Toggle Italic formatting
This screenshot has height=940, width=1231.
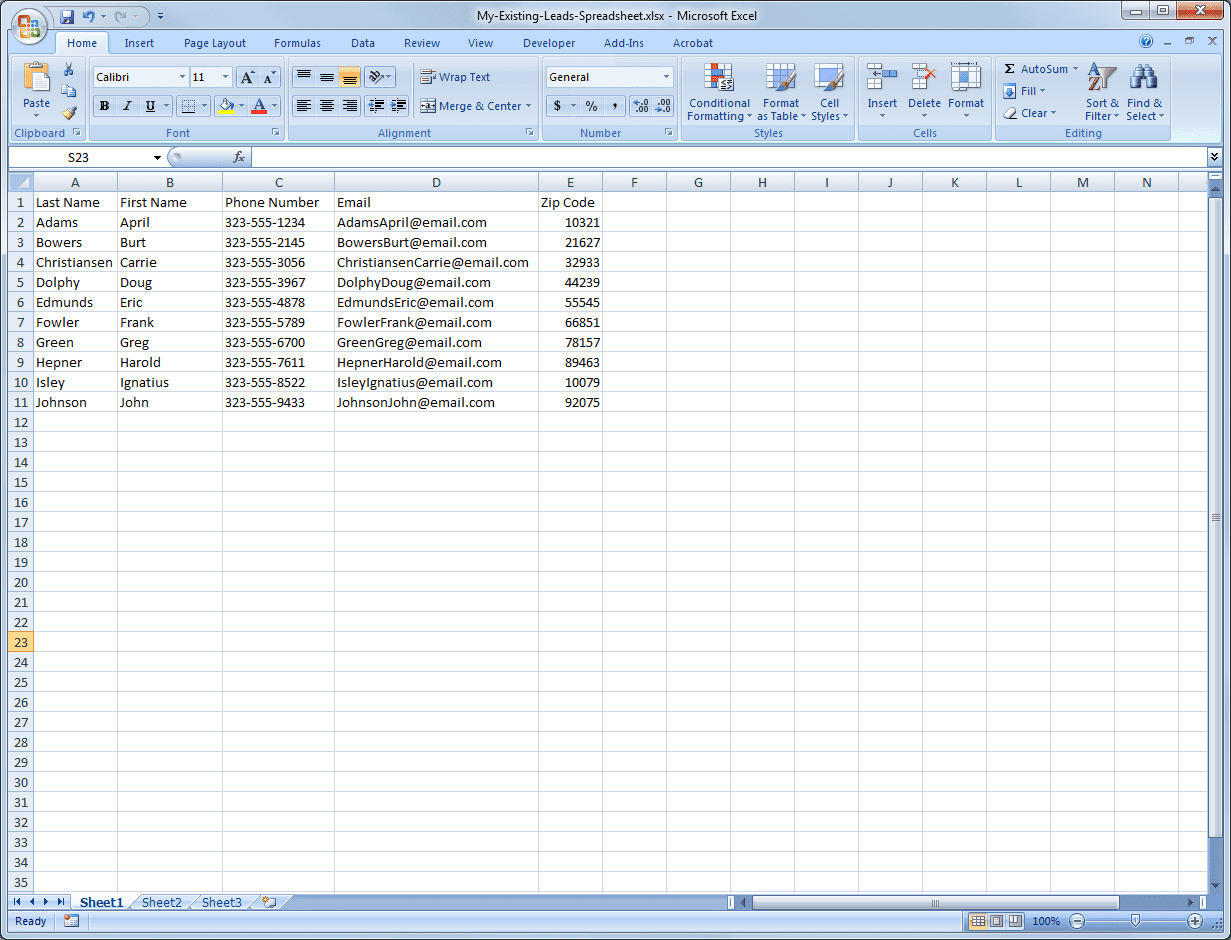pyautogui.click(x=127, y=106)
